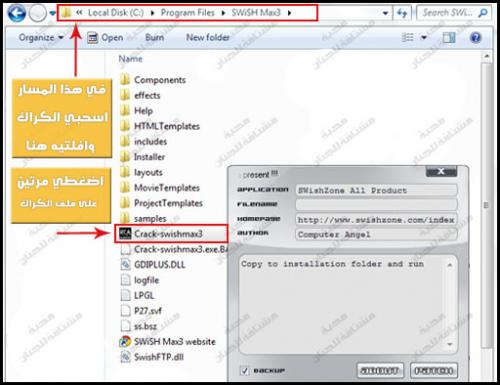Image resolution: width=500 pixels, height=385 pixels.
Task: Select SWiSH Max3 website shortcut icon
Action: point(125,341)
